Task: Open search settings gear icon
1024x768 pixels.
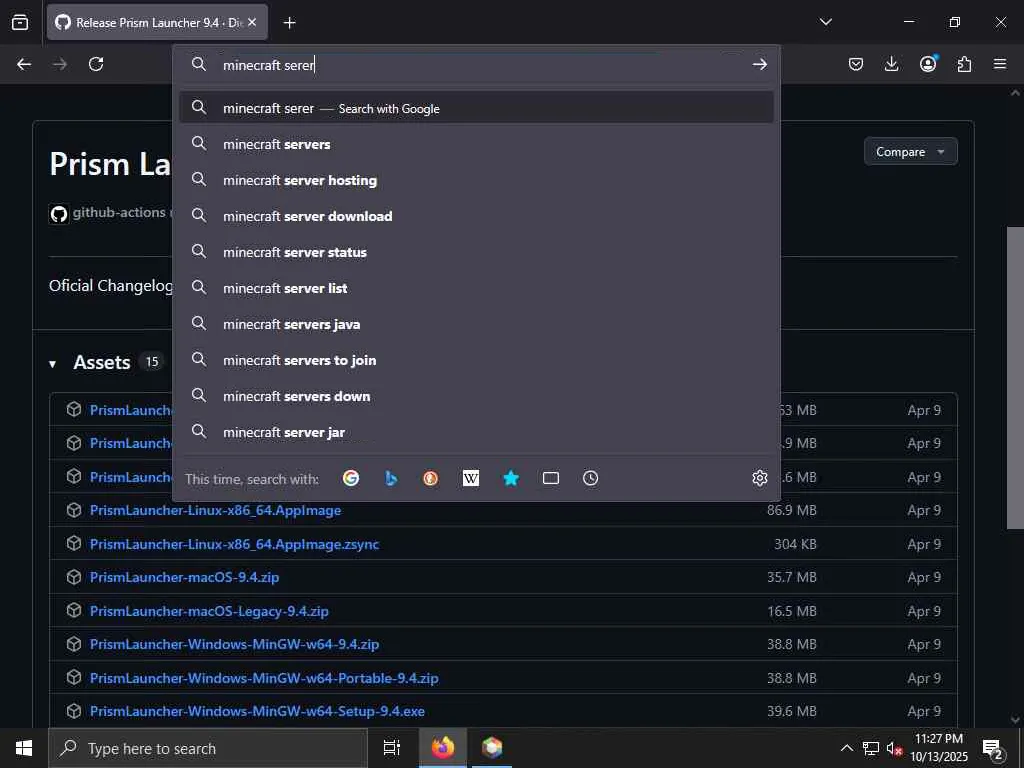Action: (760, 478)
